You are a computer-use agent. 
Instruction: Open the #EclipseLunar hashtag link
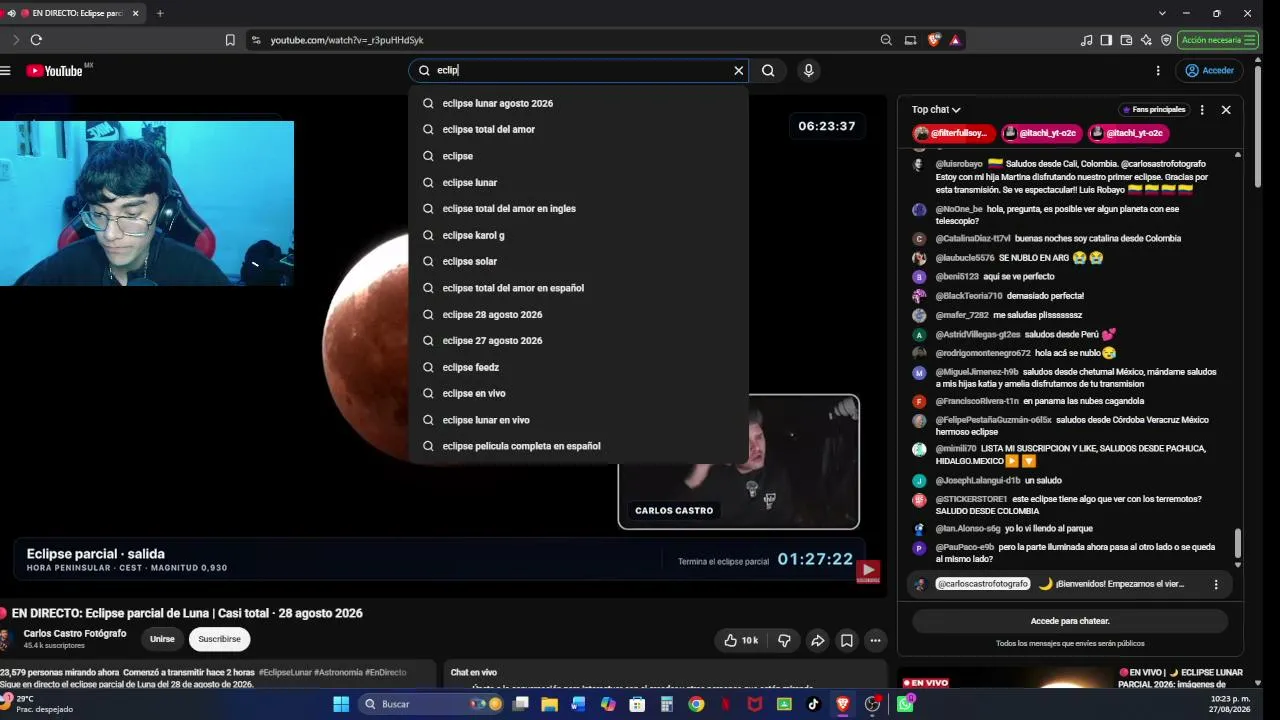(x=287, y=673)
